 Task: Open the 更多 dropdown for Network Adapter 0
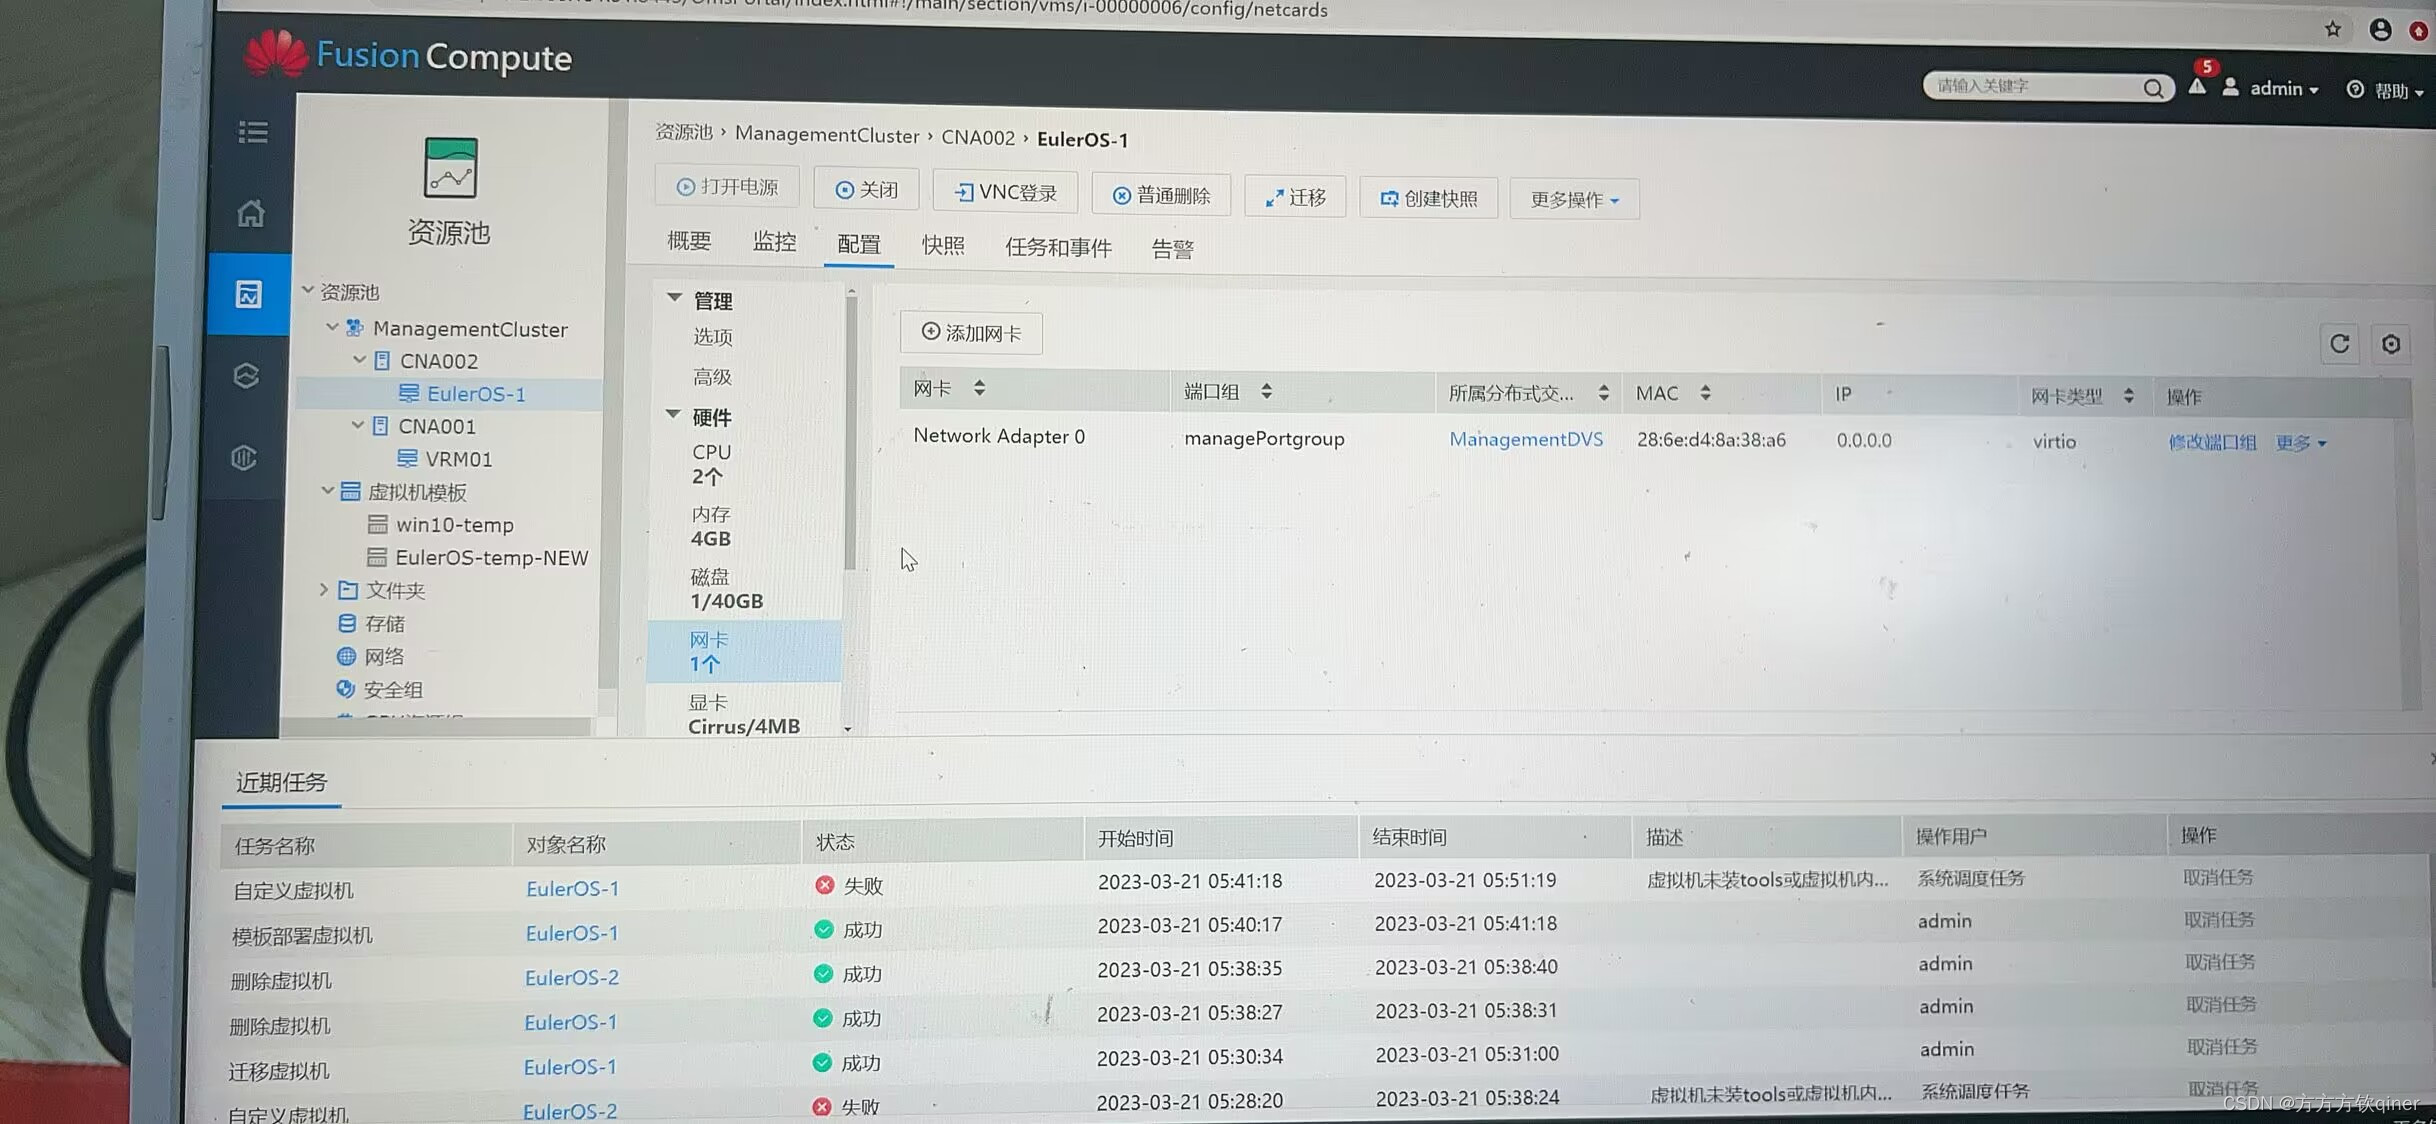tap(2301, 443)
